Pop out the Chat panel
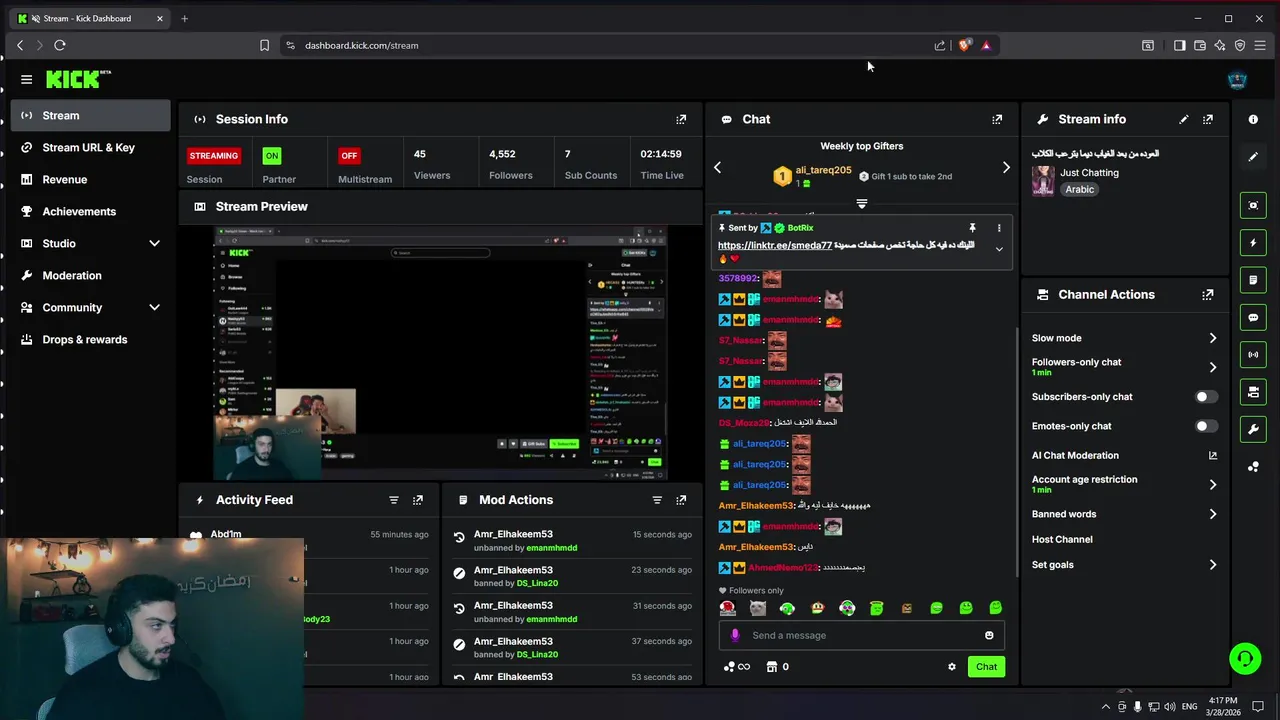 coord(997,119)
